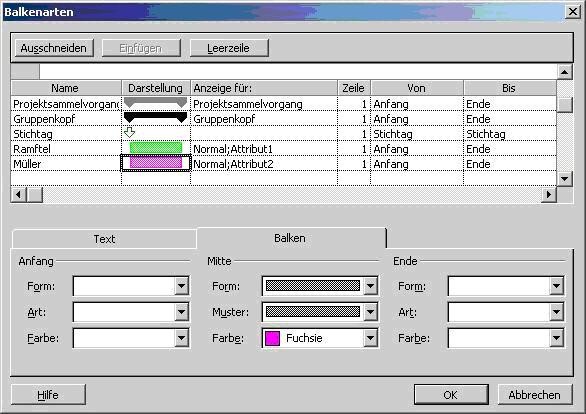Open the Anfang Form dropdown
Viewport: 586px width, 414px height.
click(x=181, y=286)
